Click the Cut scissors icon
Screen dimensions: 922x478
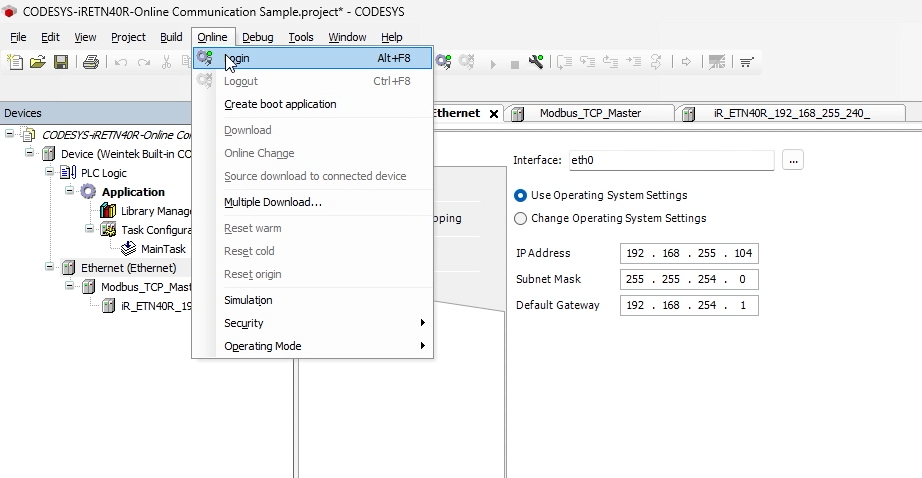pos(166,62)
